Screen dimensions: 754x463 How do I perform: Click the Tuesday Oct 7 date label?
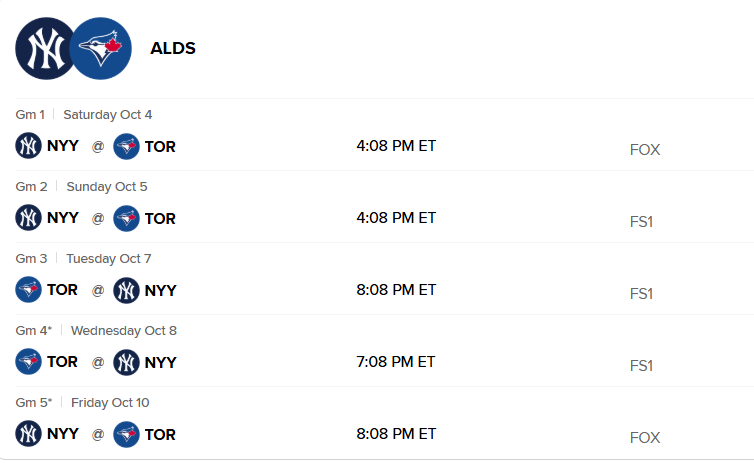109,259
